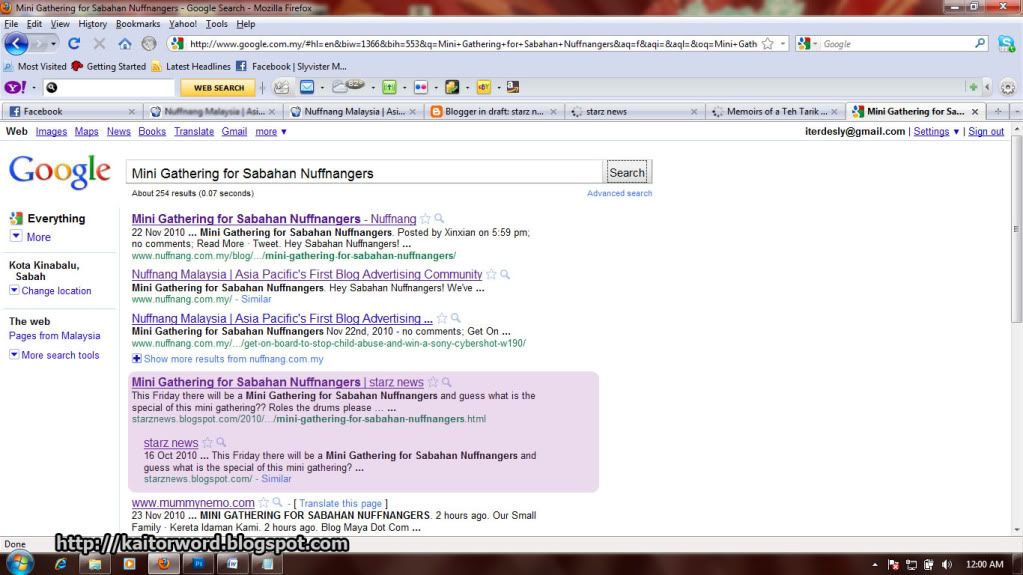Open the Bookmarks menu
The width and height of the screenshot is (1023, 575).
tap(138, 23)
